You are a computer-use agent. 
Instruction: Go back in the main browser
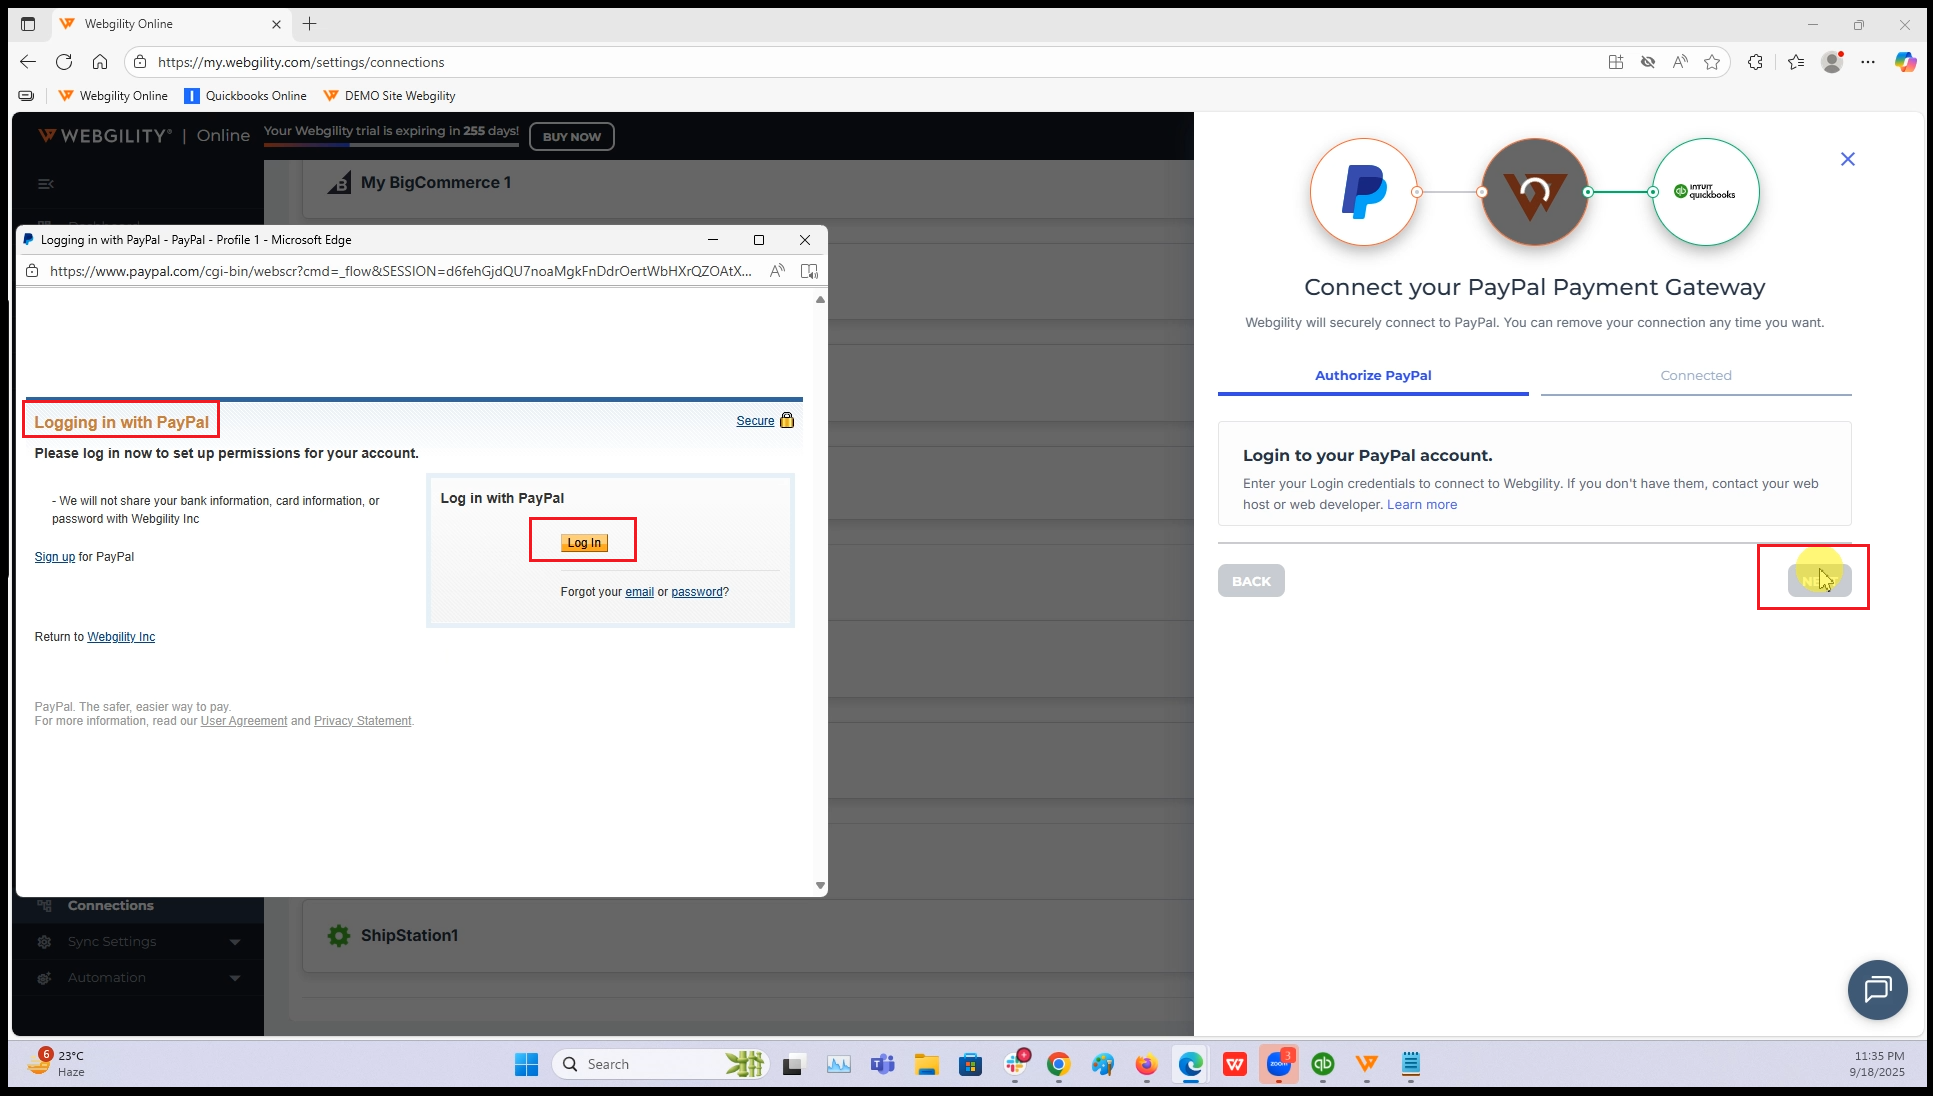click(28, 62)
